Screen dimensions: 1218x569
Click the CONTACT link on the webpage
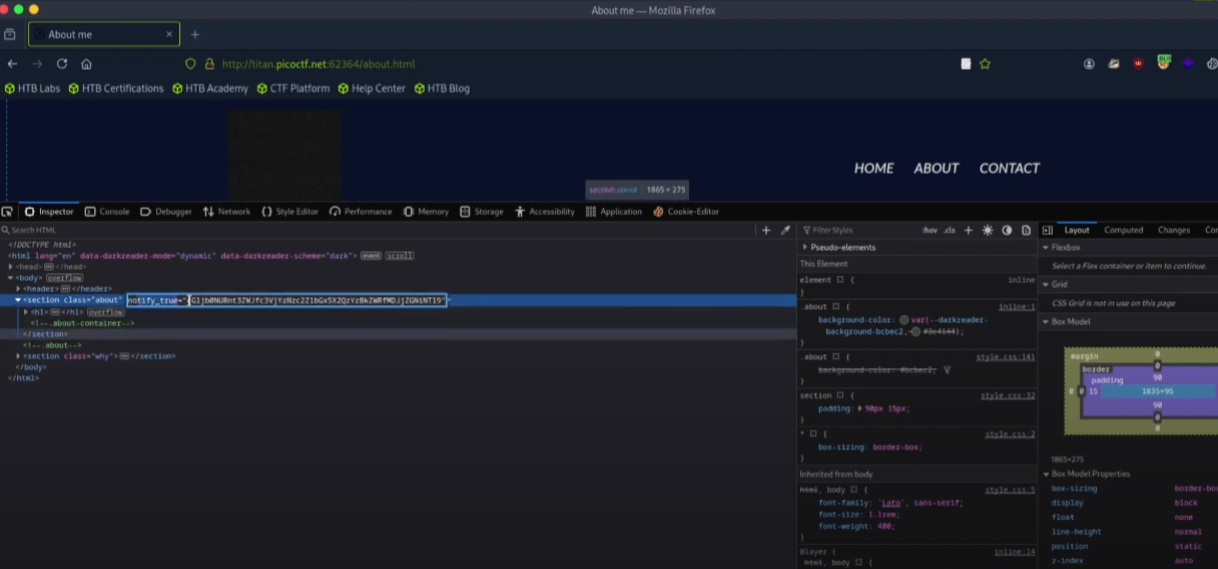tap(1009, 168)
